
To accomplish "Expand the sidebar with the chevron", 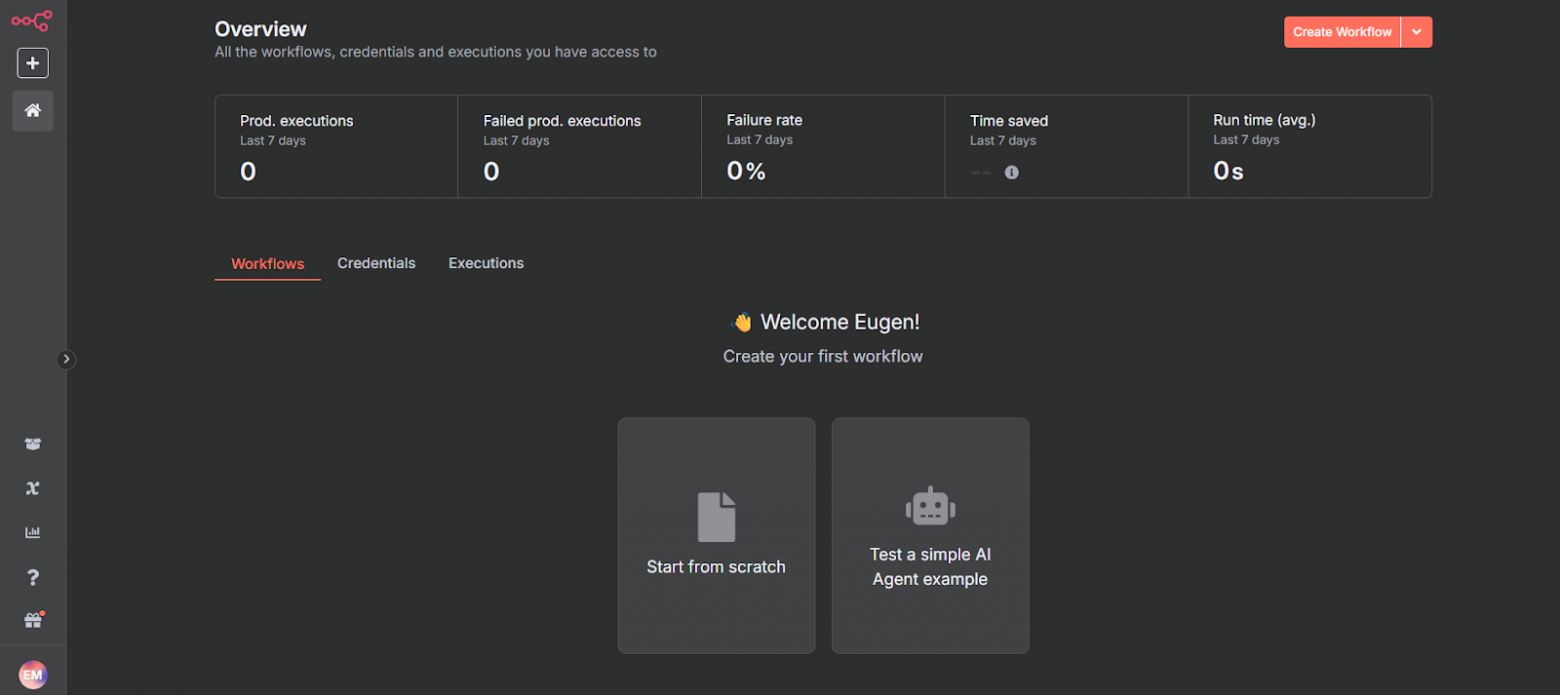I will [x=66, y=359].
